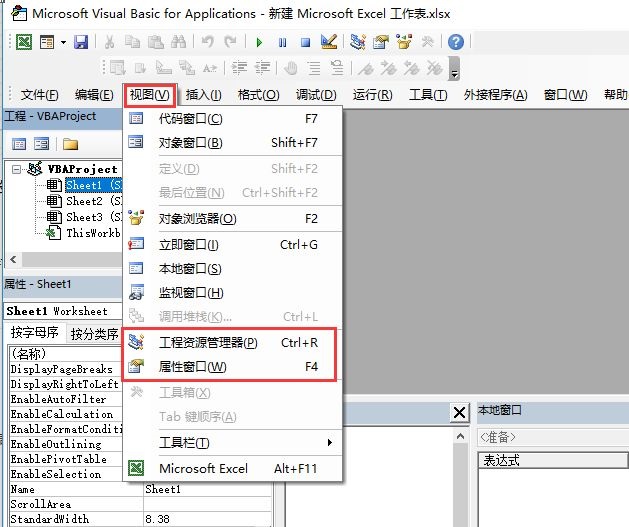This screenshot has height=527, width=629.
Task: Open Properties Window toolbar icon
Action: point(381,42)
